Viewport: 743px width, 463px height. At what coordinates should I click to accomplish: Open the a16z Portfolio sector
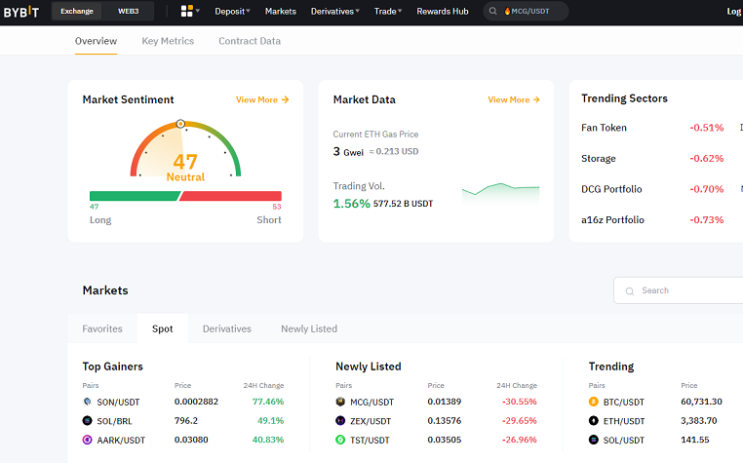tap(613, 220)
